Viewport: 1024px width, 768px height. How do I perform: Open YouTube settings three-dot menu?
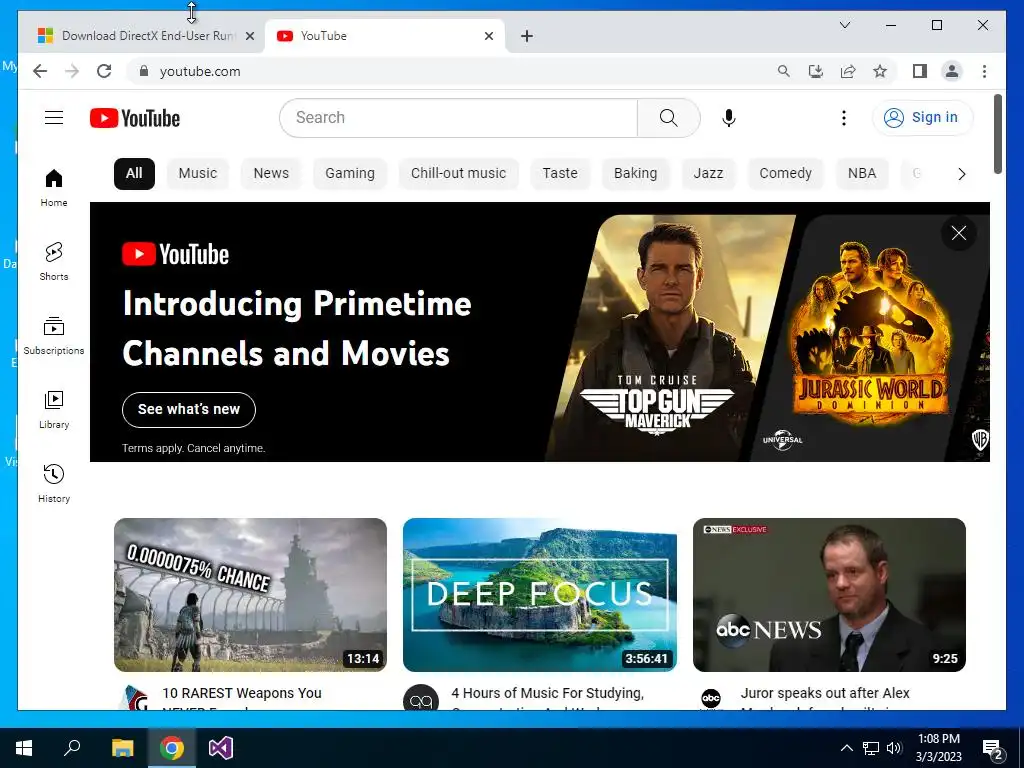(x=844, y=118)
